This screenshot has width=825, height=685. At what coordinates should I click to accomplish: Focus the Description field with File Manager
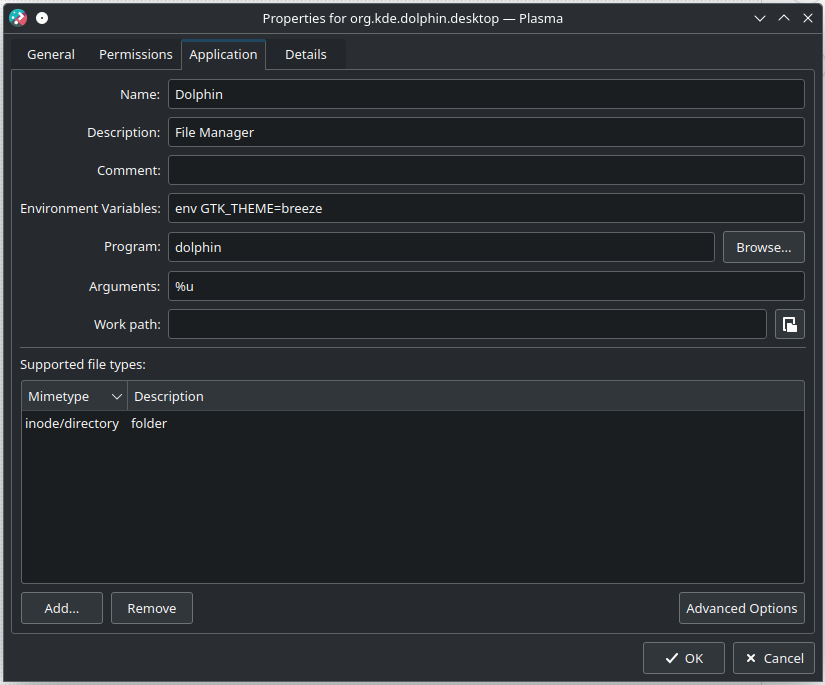[x=486, y=132]
